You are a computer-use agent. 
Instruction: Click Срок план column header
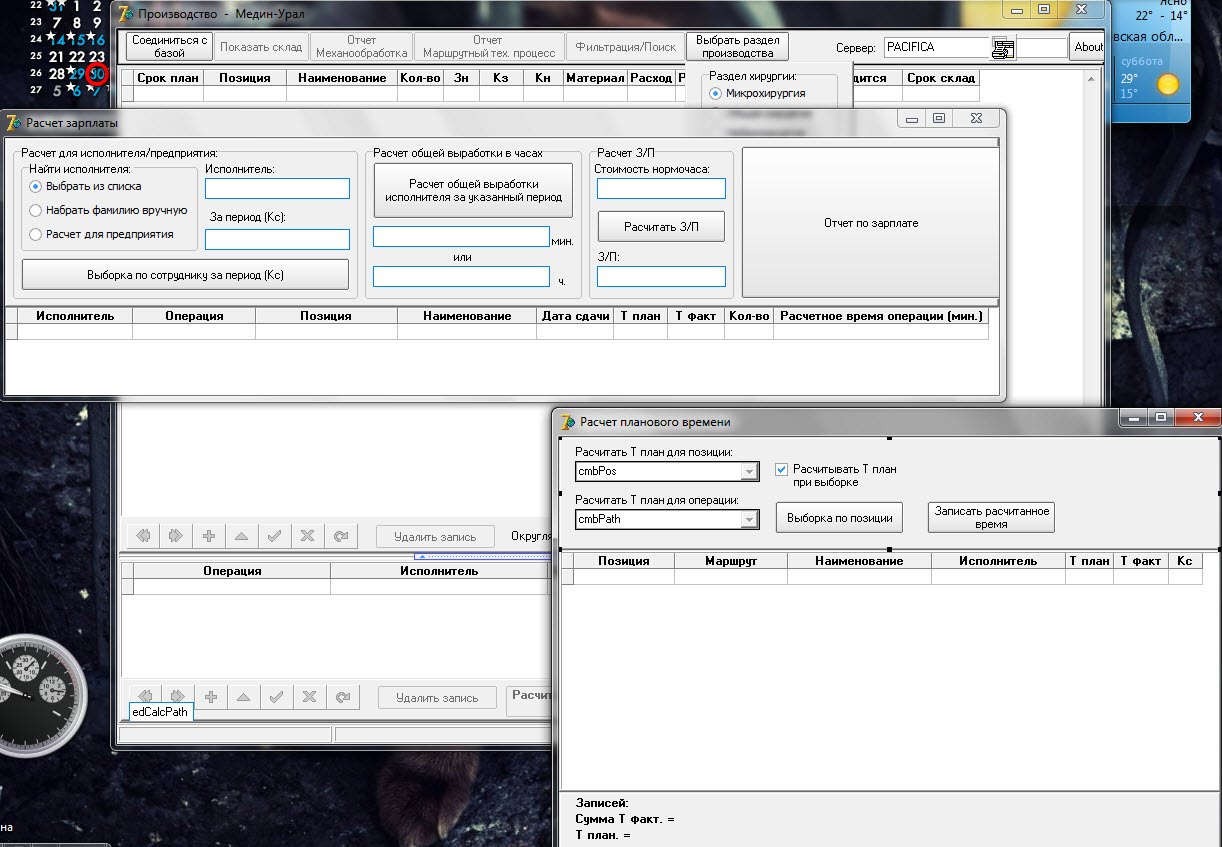168,78
